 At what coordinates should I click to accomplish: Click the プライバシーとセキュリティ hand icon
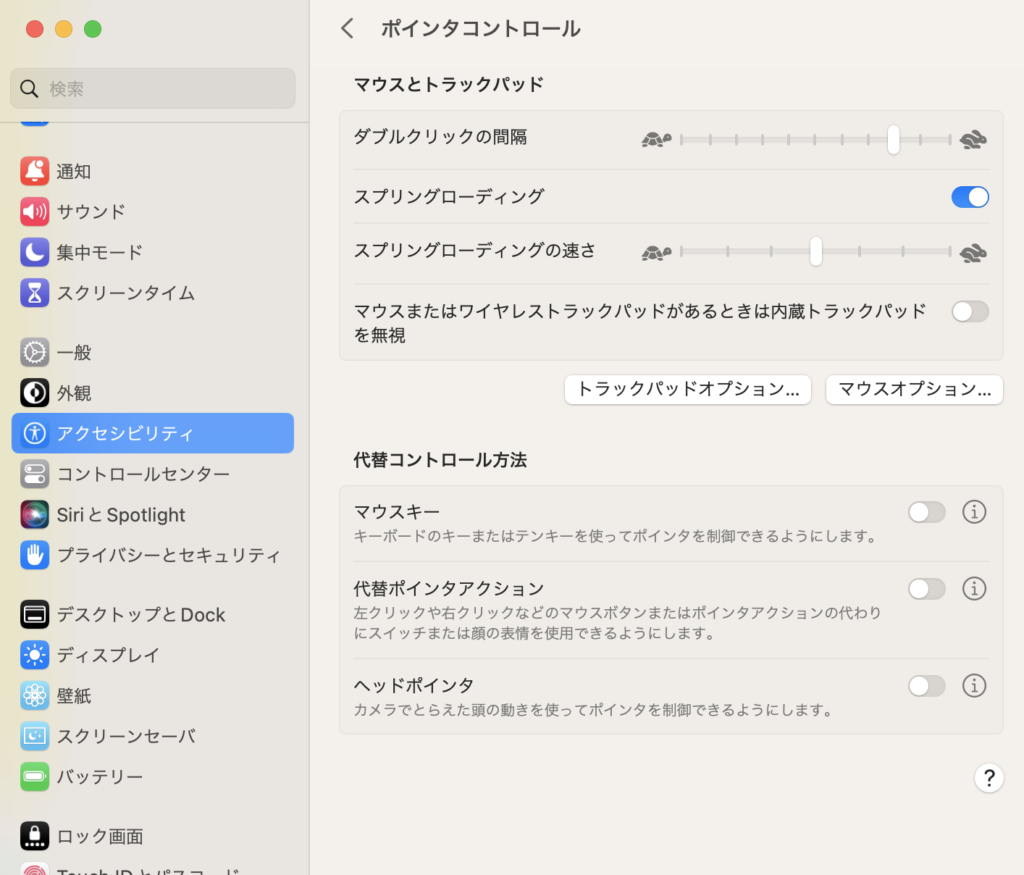[35, 555]
